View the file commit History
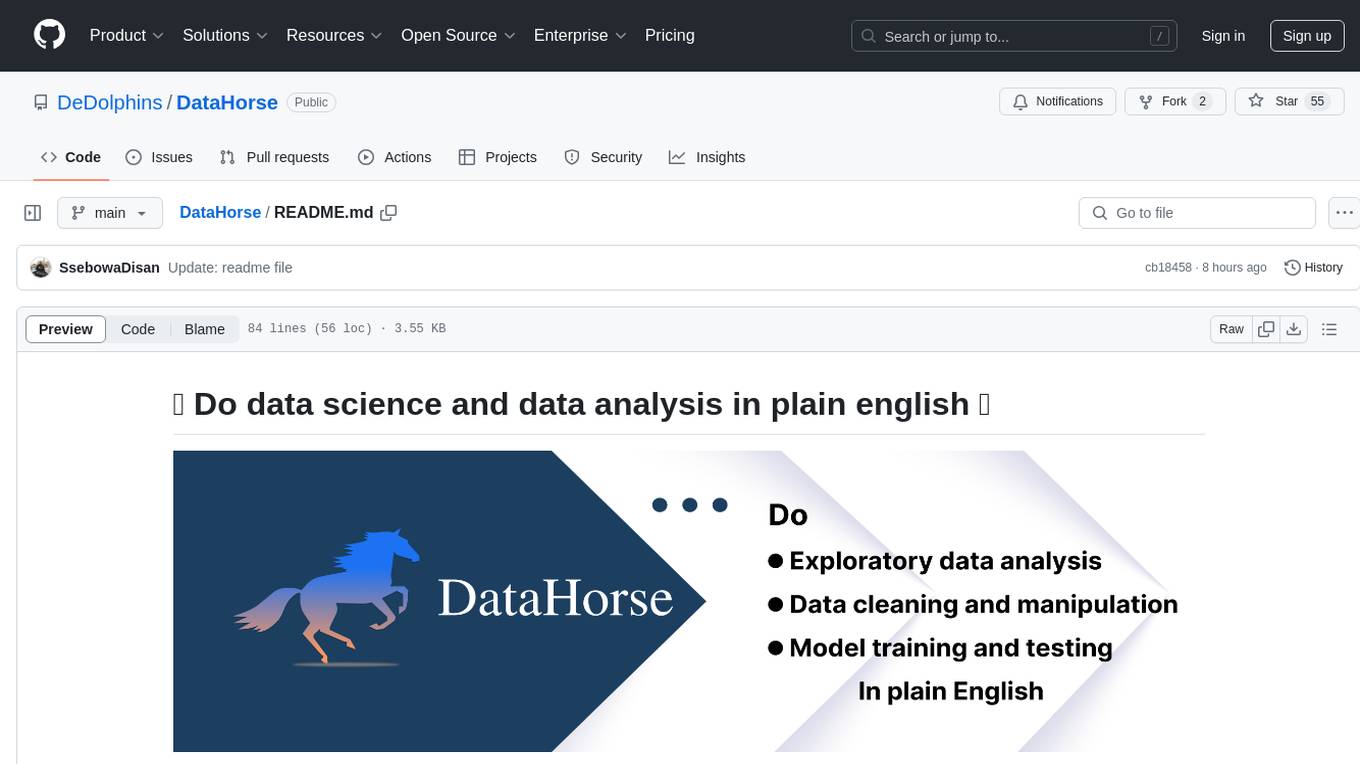The height and width of the screenshot is (764, 1360). 1313,268
